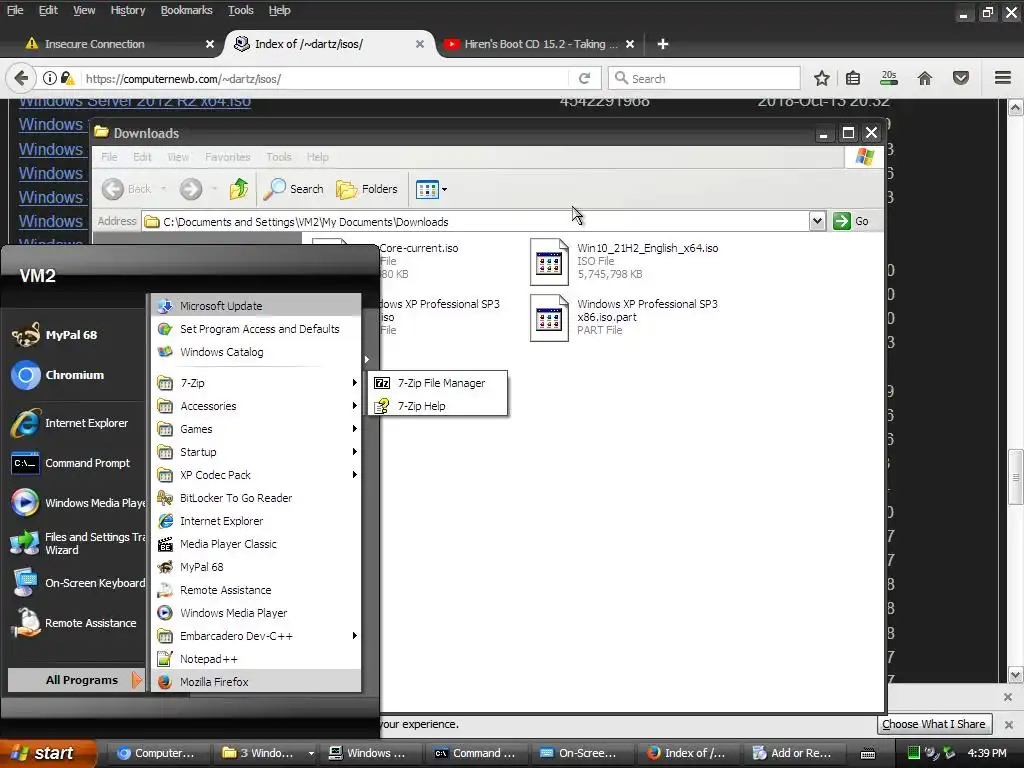Open the Explorer address bar dropdown
This screenshot has height=768, width=1024.
point(817,221)
